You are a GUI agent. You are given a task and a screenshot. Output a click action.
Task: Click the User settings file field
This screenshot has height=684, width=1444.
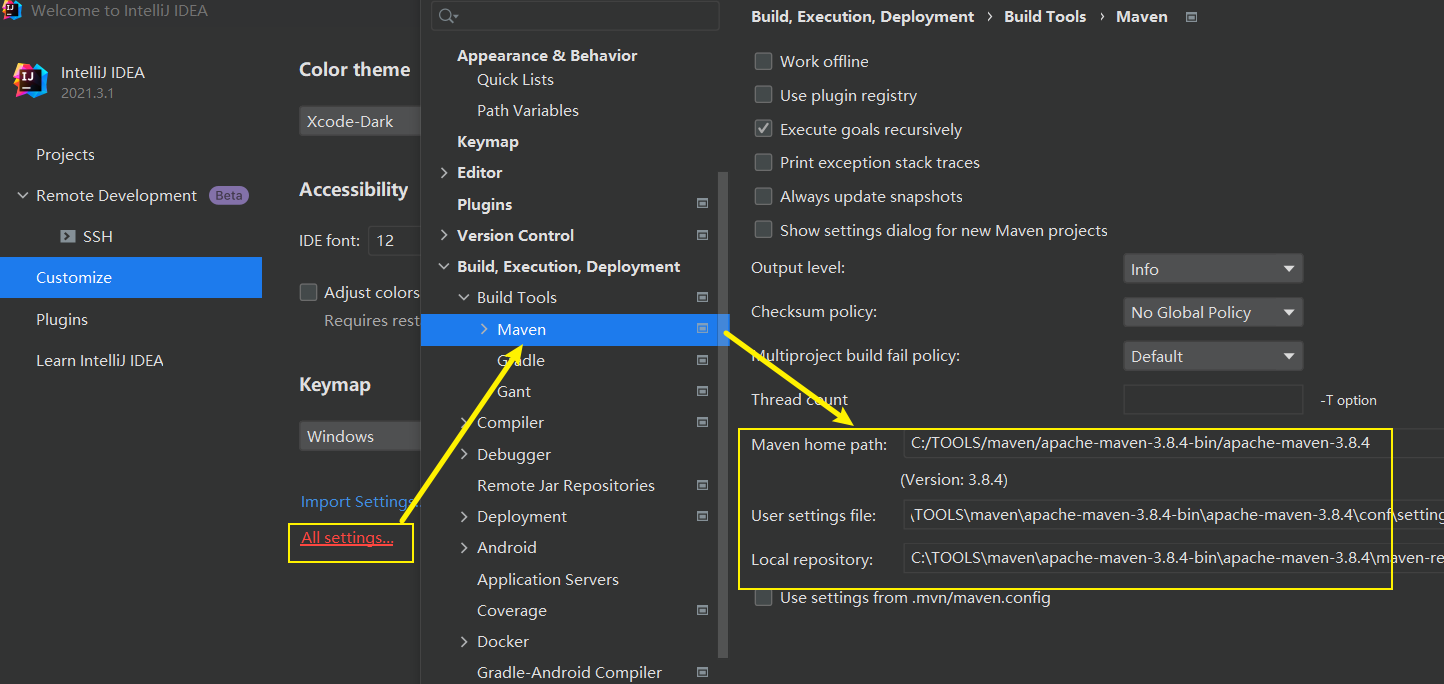(x=1174, y=515)
